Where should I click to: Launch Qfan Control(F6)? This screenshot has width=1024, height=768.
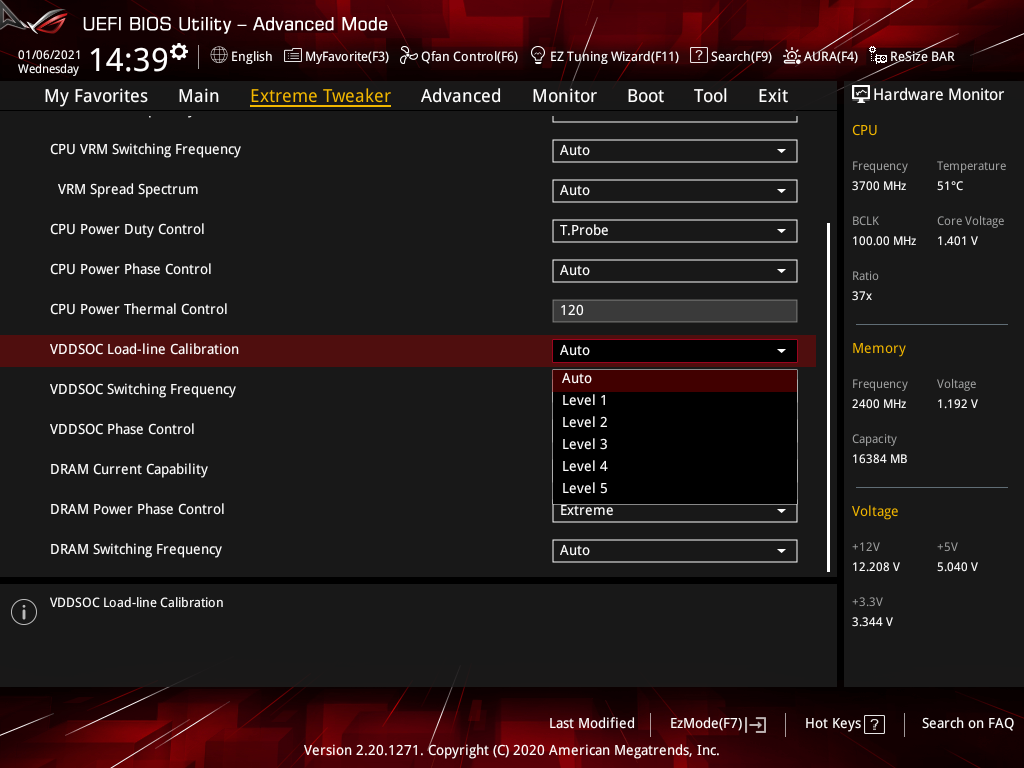coord(458,56)
